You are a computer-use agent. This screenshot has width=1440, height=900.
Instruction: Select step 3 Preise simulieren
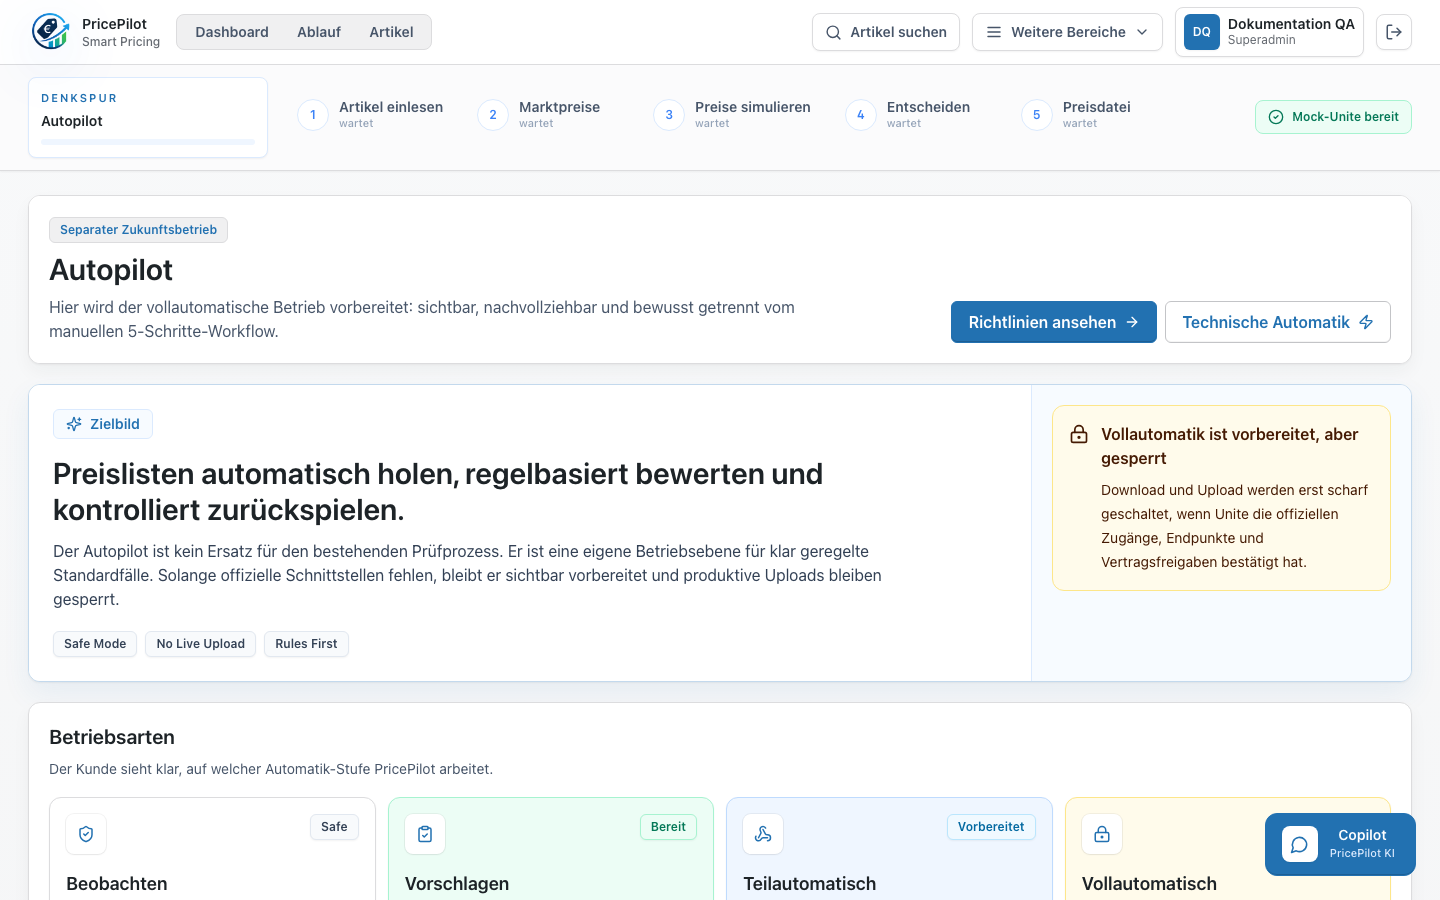coord(732,115)
